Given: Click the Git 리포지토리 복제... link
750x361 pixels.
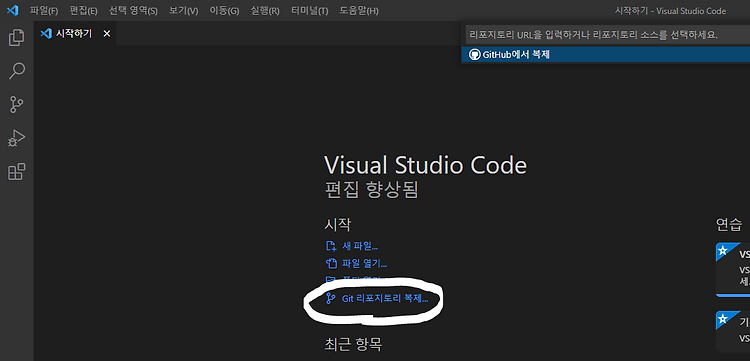Looking at the screenshot, I should 385,298.
